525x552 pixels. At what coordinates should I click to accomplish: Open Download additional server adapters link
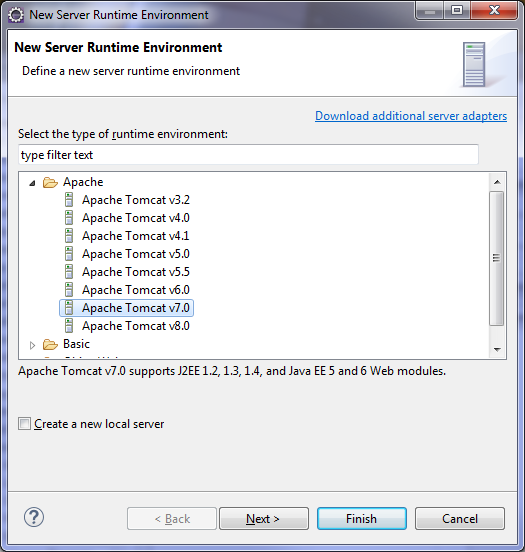(x=411, y=116)
